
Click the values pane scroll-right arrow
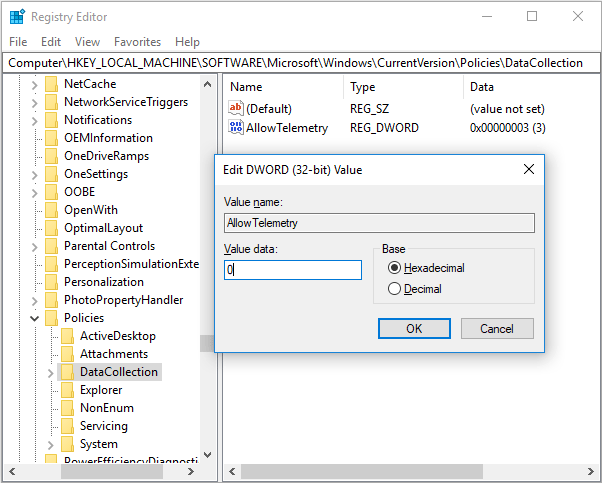pos(590,471)
